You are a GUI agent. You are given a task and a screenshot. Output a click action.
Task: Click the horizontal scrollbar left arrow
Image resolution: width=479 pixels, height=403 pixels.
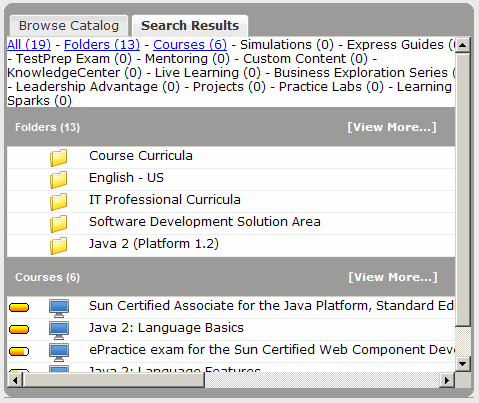point(14,380)
